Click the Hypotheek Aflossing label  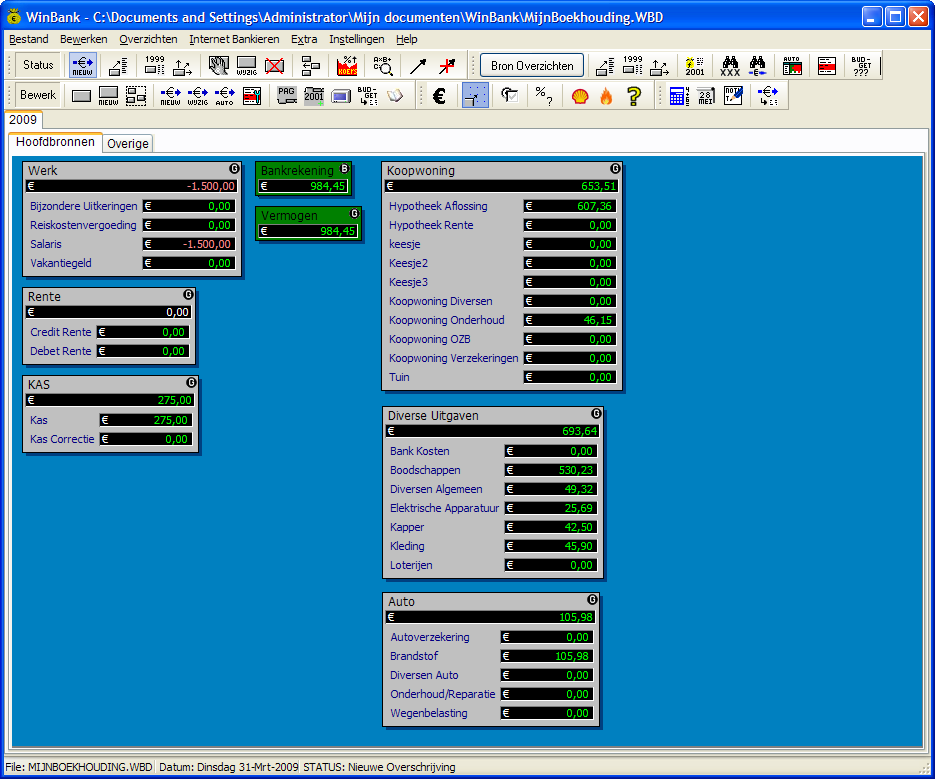(x=438, y=206)
